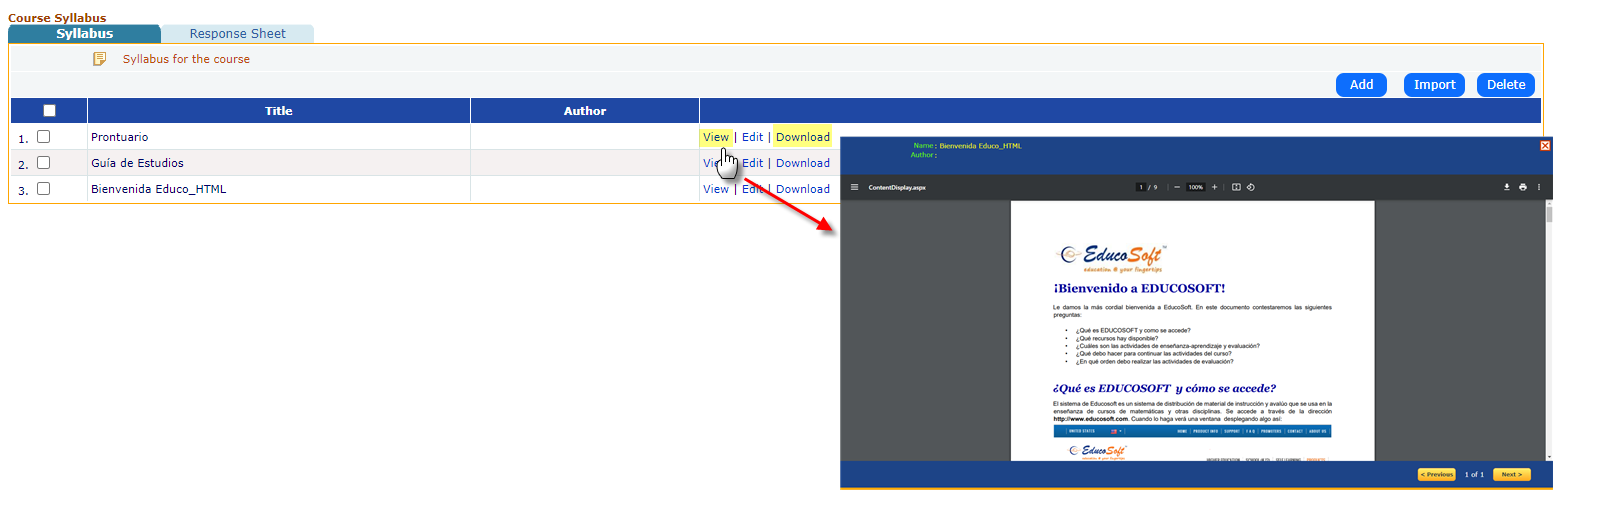The image size is (1600, 505).
Task: Click the PDF page number field
Action: pos(1141,187)
